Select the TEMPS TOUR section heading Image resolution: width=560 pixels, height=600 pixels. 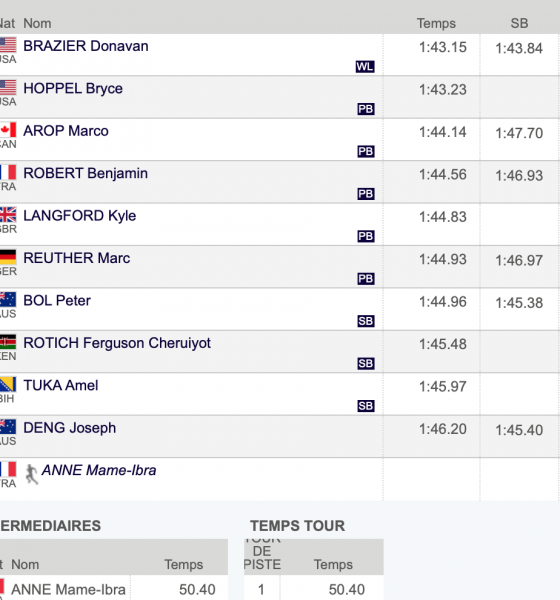tap(297, 526)
